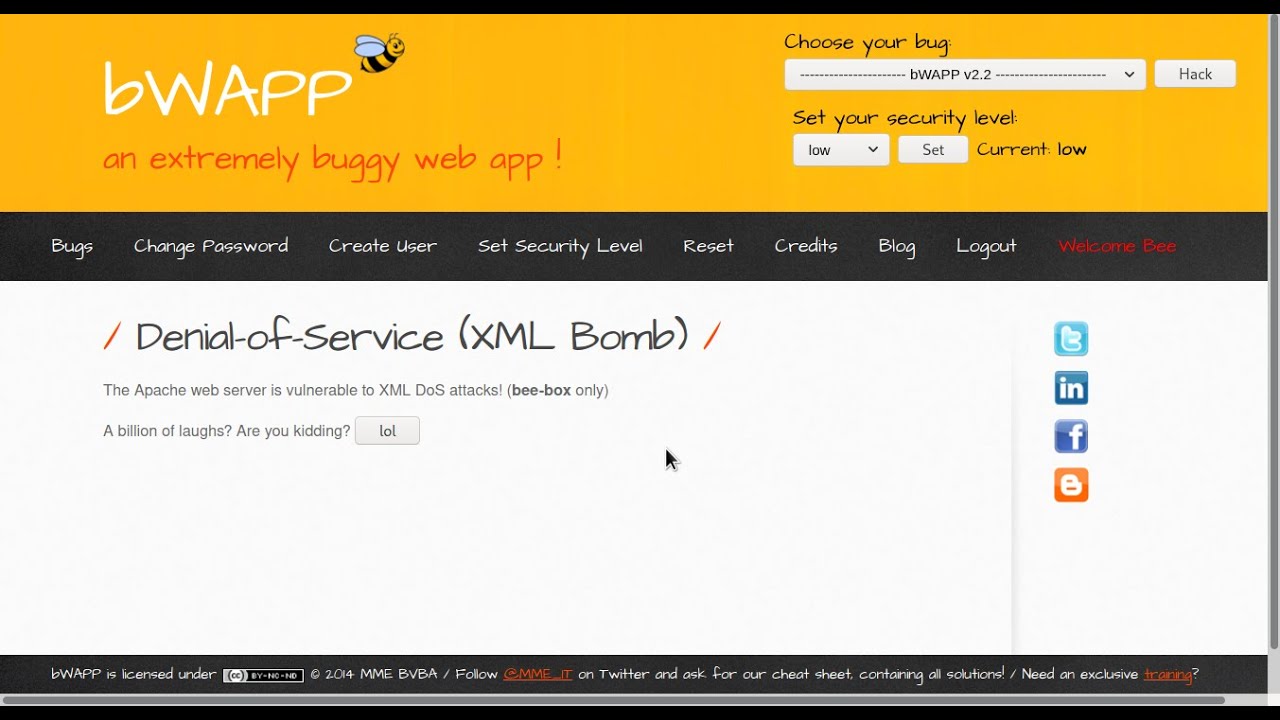
Task: Click the 'an extremely buggy web app' tagline
Action: pyautogui.click(x=332, y=159)
